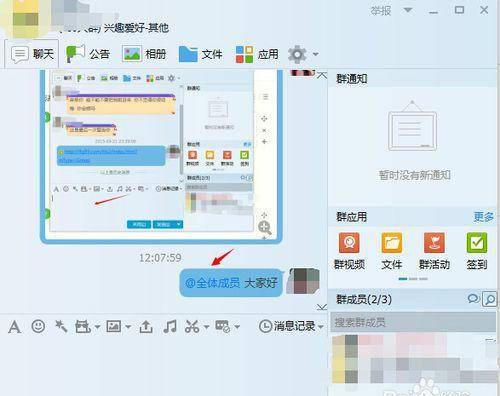Expand the 消息记录 dropdown arrow
The width and height of the screenshot is (500, 396).
pyautogui.click(x=321, y=327)
